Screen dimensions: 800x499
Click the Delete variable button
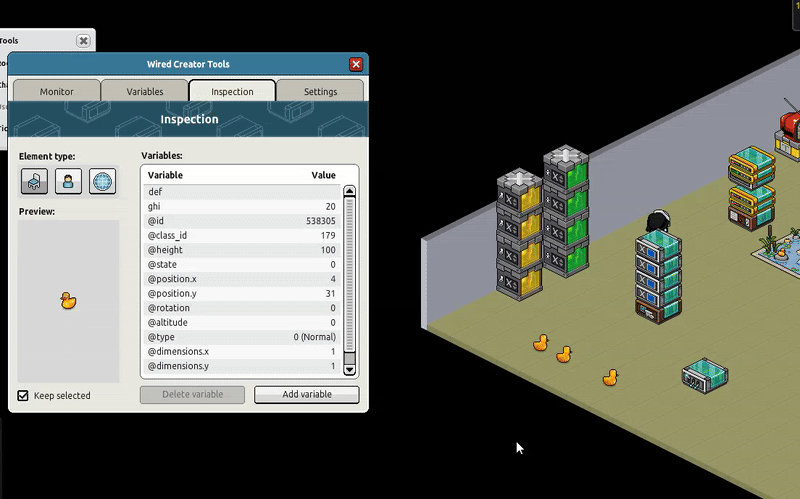click(192, 395)
